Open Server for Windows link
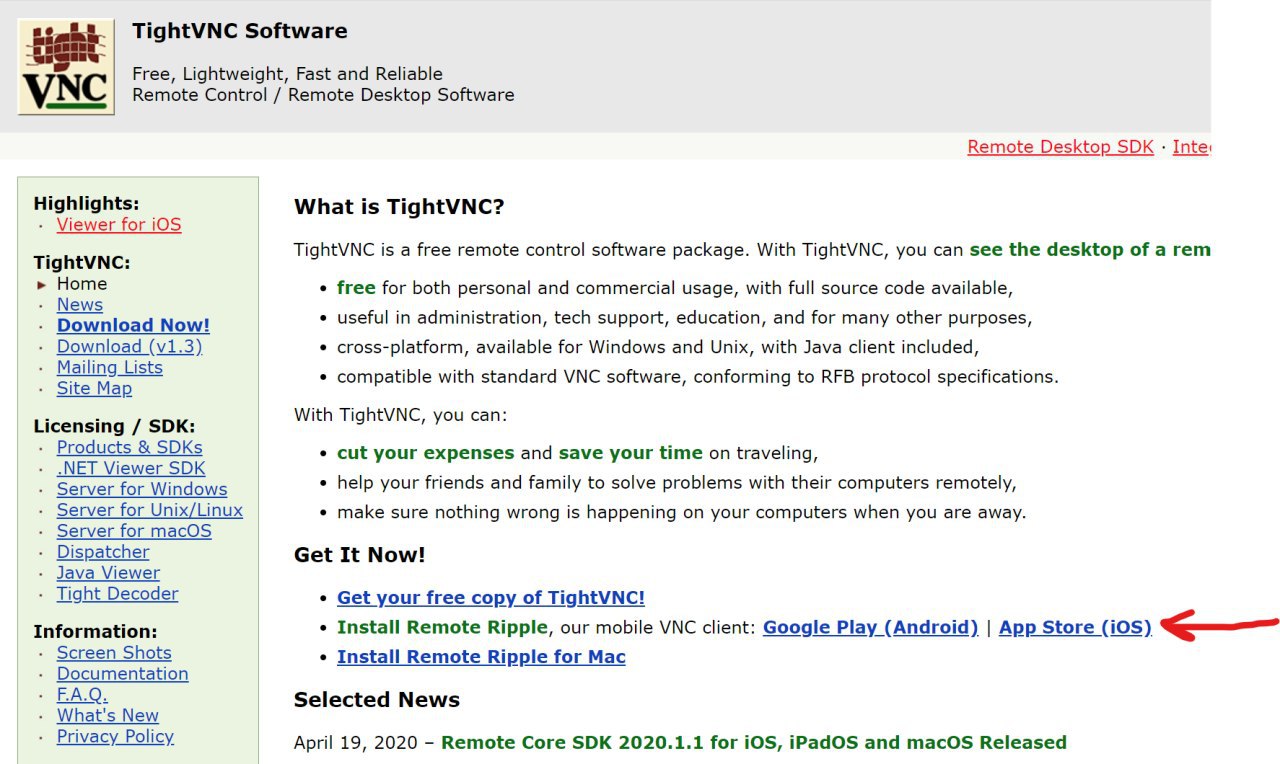1280x764 pixels. coord(142,490)
